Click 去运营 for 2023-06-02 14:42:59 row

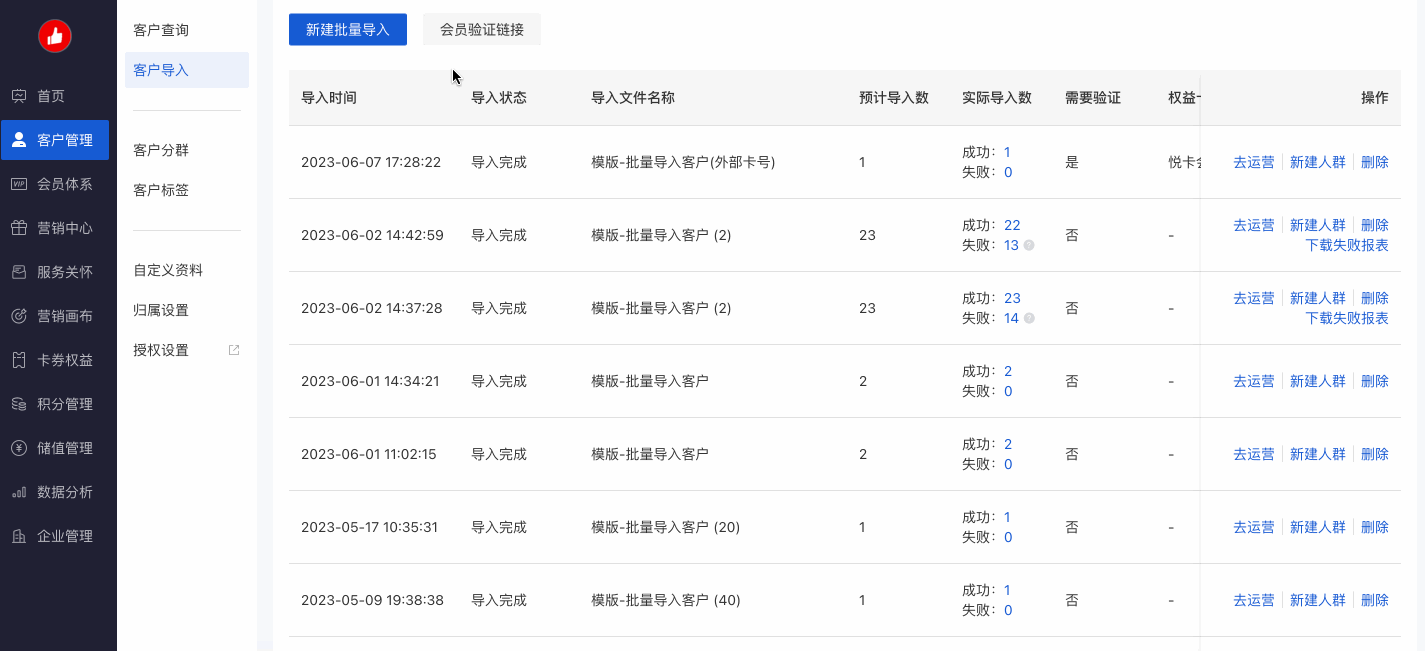point(1254,225)
